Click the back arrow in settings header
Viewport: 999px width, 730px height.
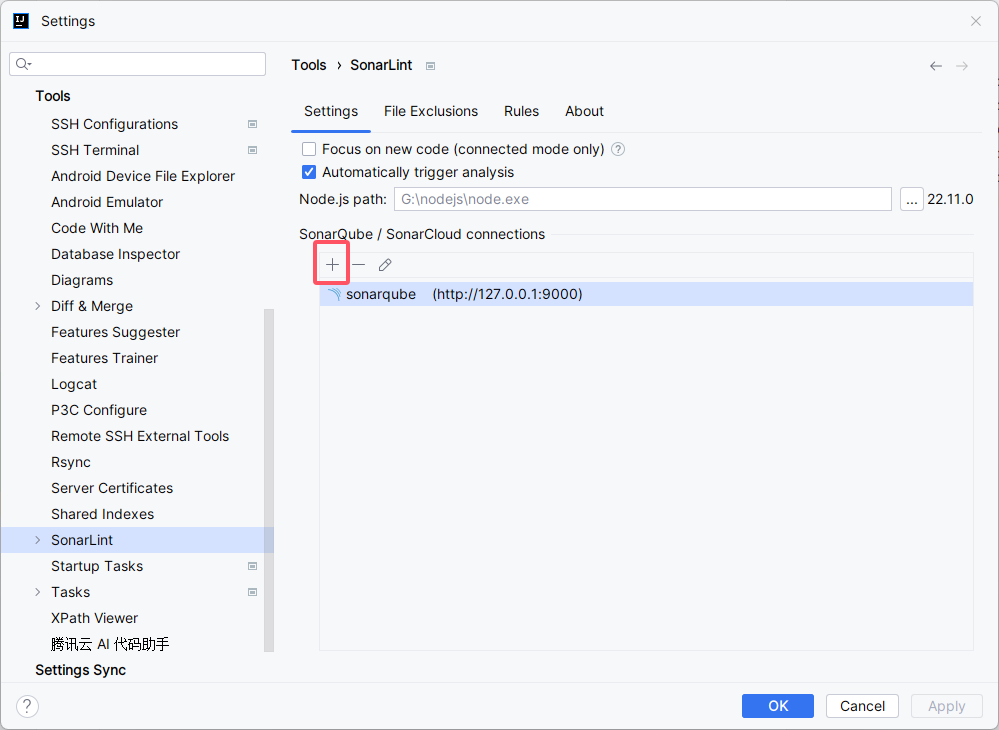(935, 66)
